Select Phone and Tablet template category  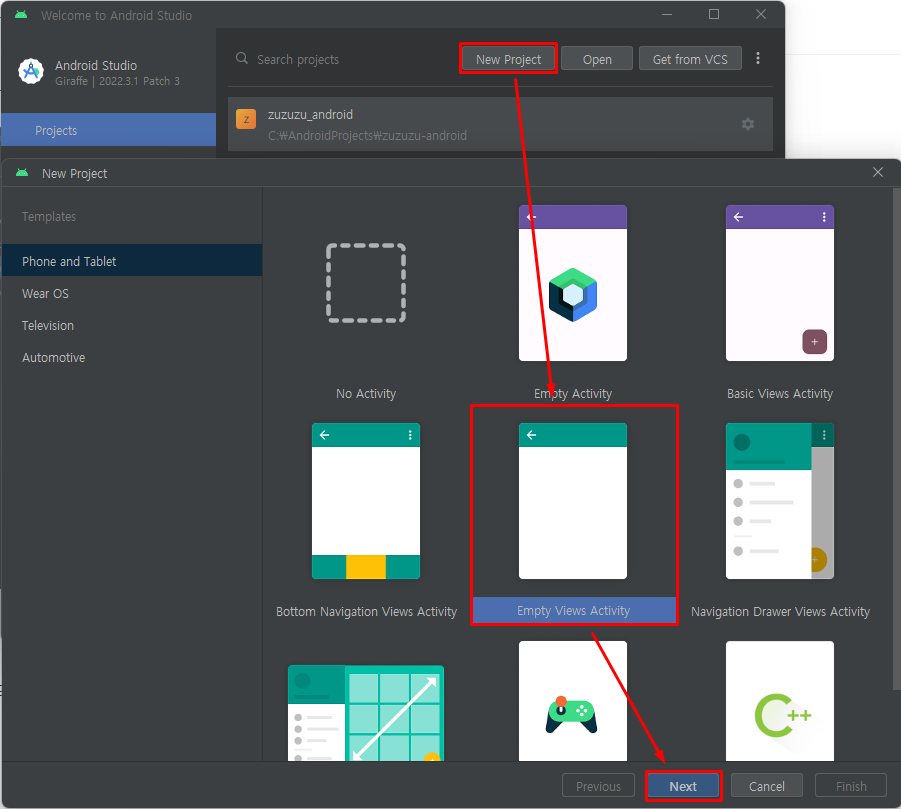pos(132,261)
